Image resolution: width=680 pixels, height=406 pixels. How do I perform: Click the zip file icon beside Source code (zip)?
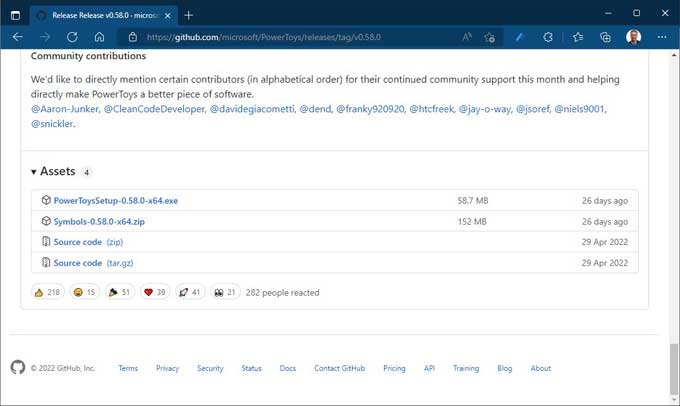point(46,242)
